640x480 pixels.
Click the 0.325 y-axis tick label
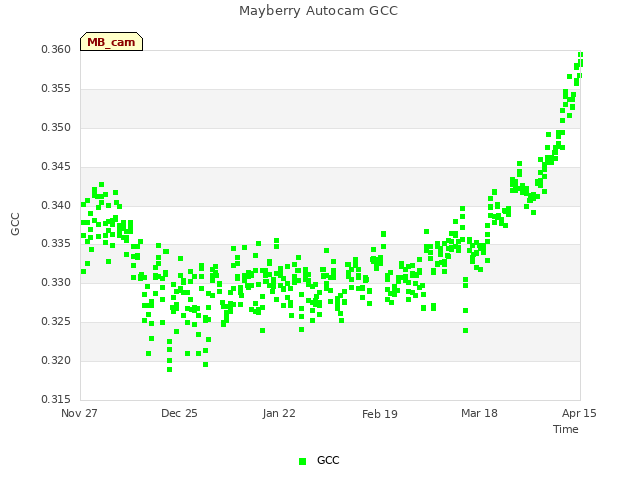56,322
